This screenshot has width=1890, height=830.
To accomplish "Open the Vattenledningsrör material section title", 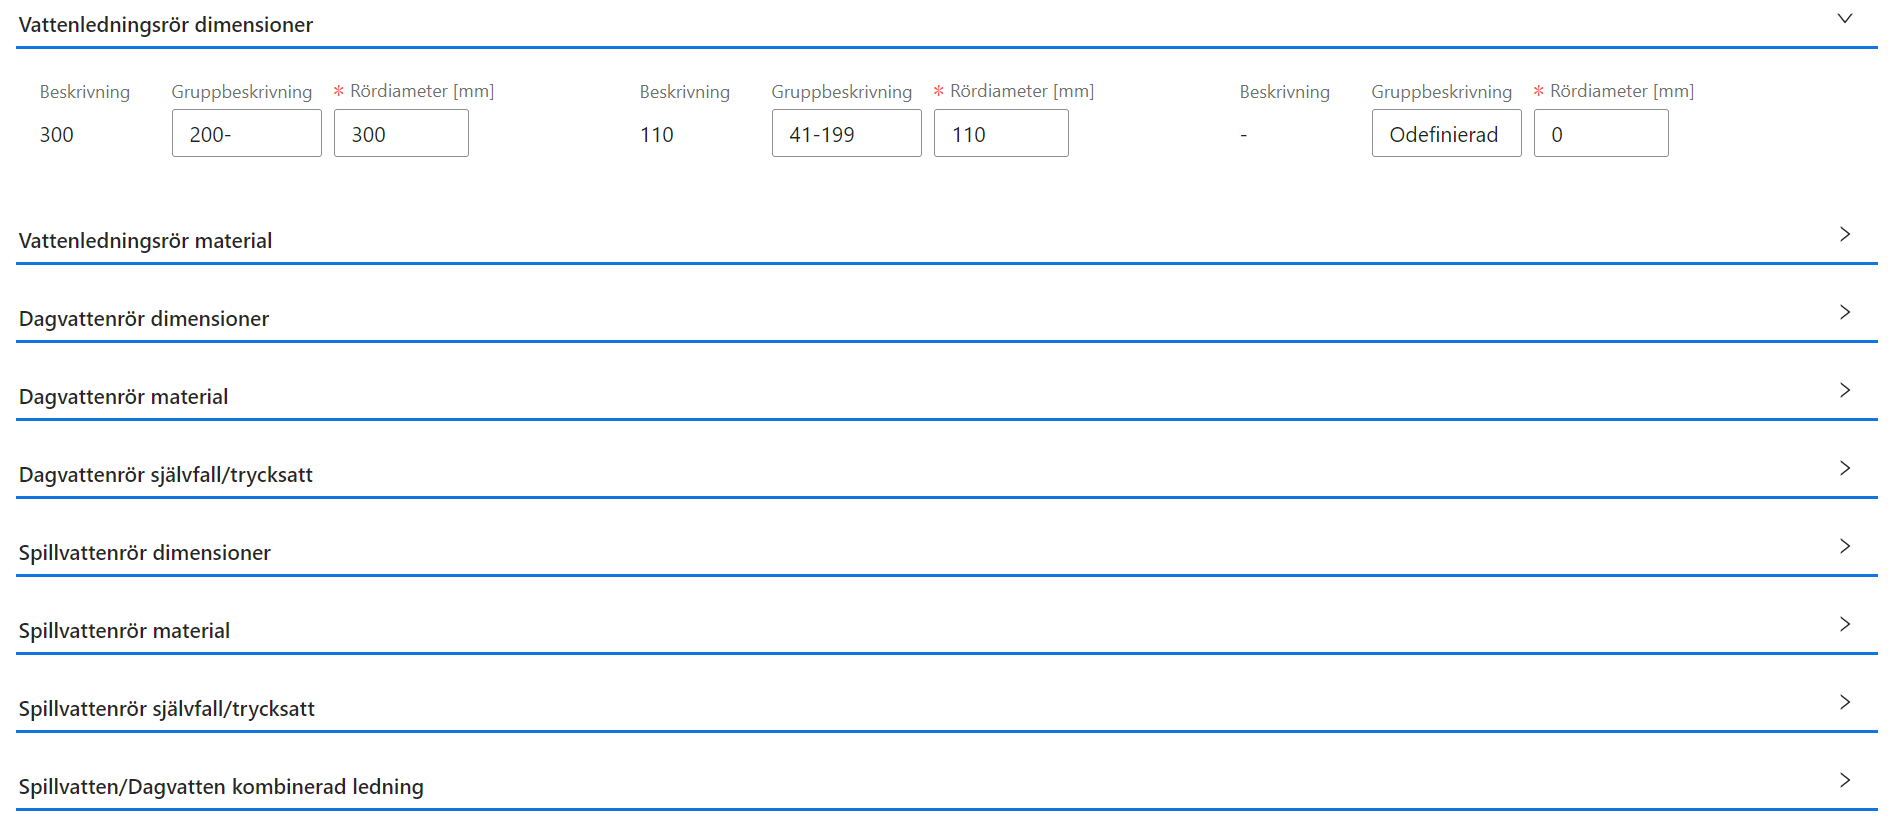I will (x=146, y=241).
